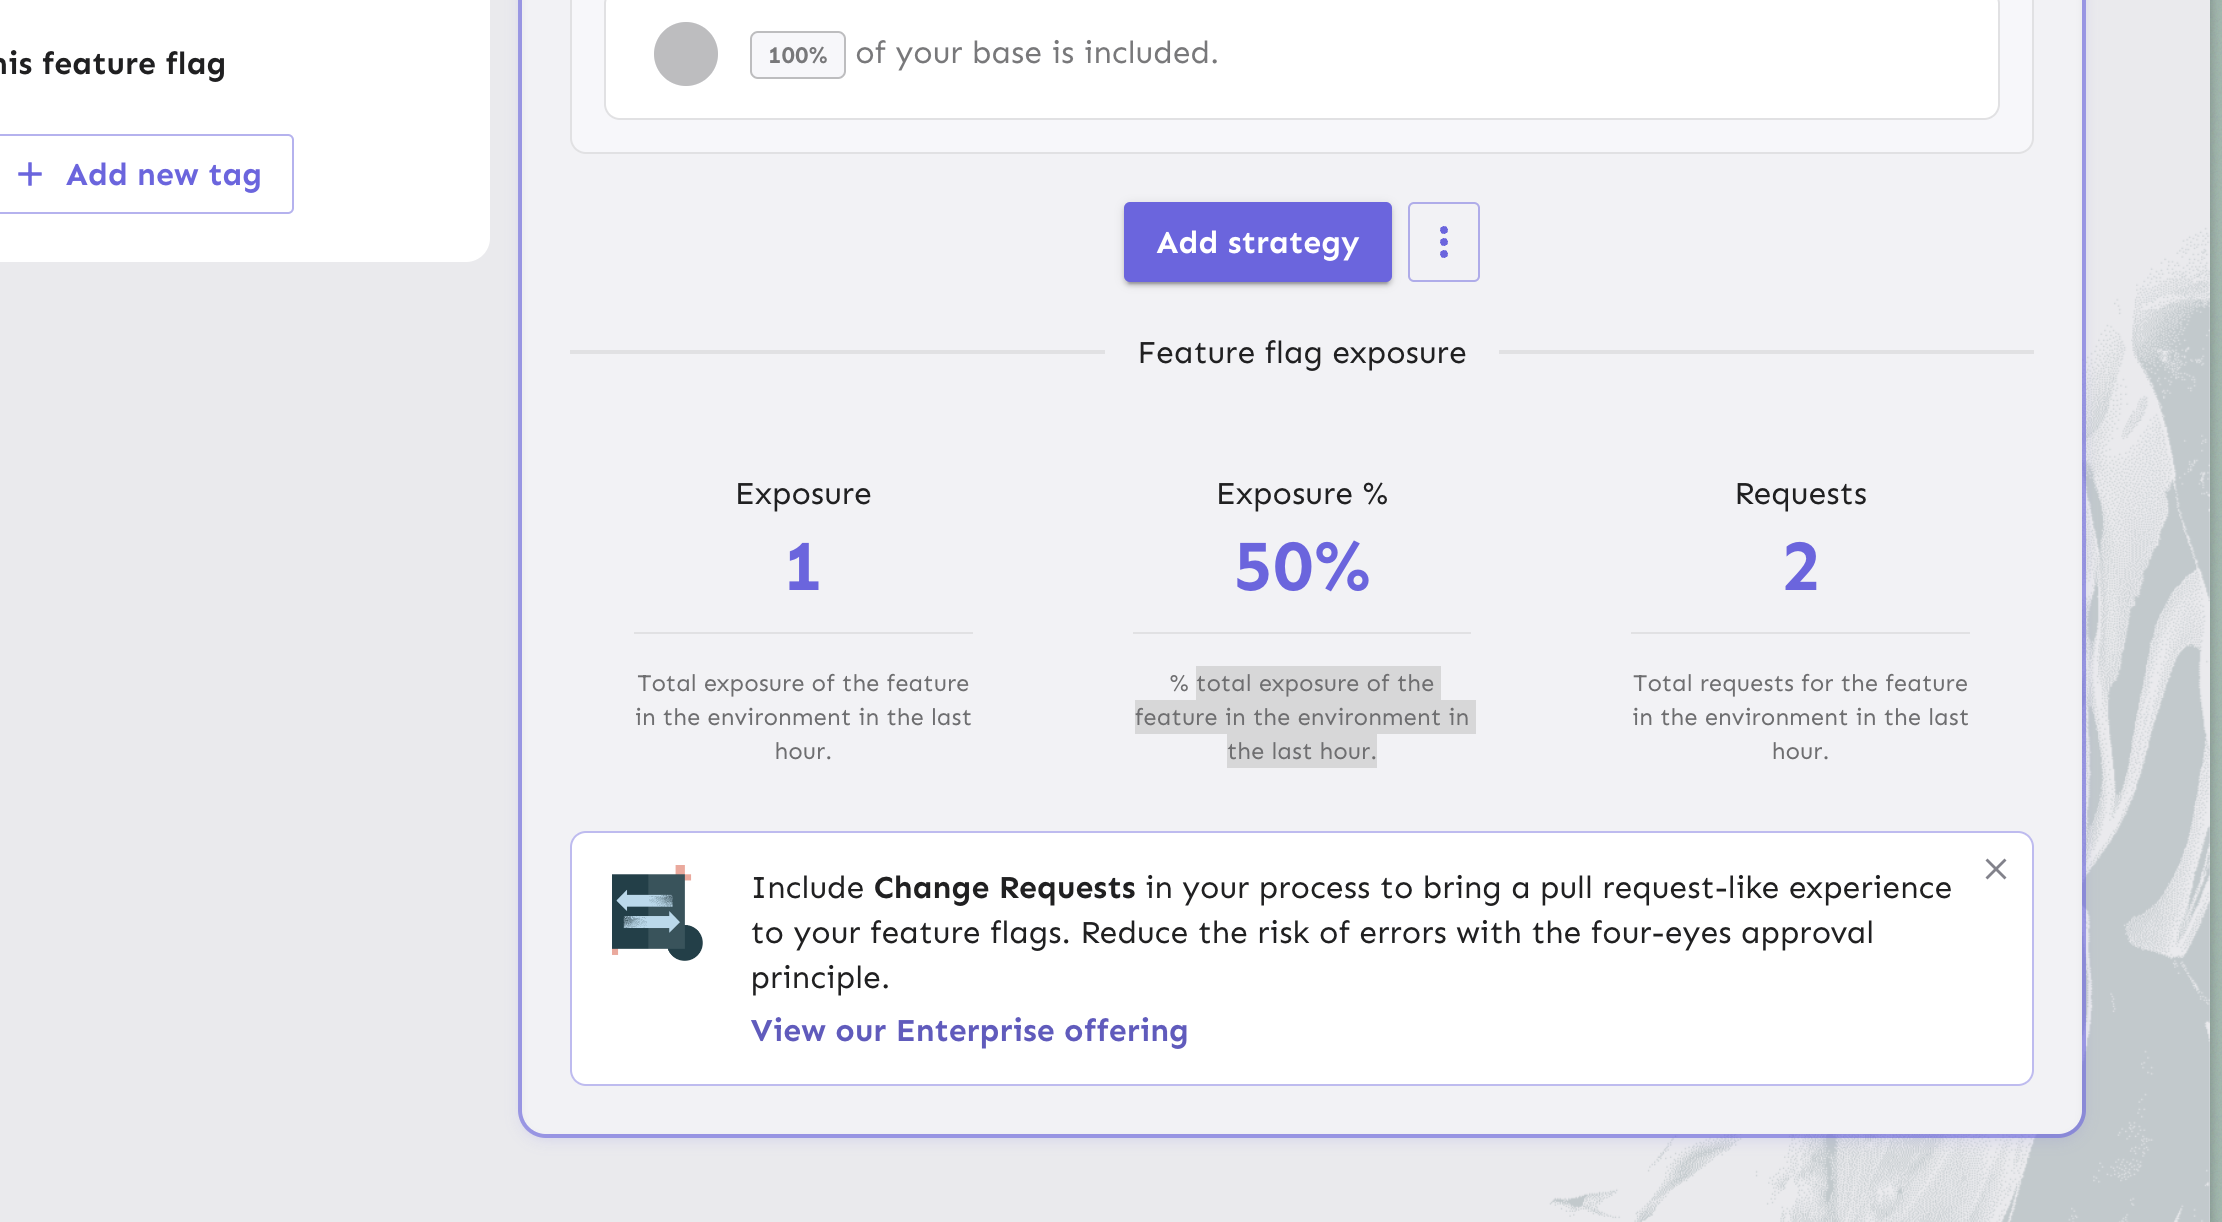Viewport: 2222px width, 1222px height.
Task: Dismiss the Change Requests banner with X
Action: (x=1995, y=869)
